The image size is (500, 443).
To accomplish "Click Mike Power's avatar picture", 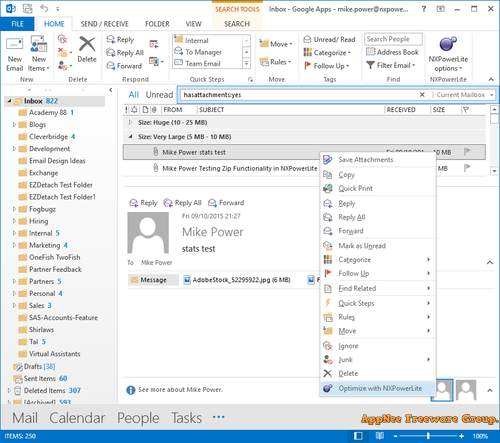I will click(148, 232).
